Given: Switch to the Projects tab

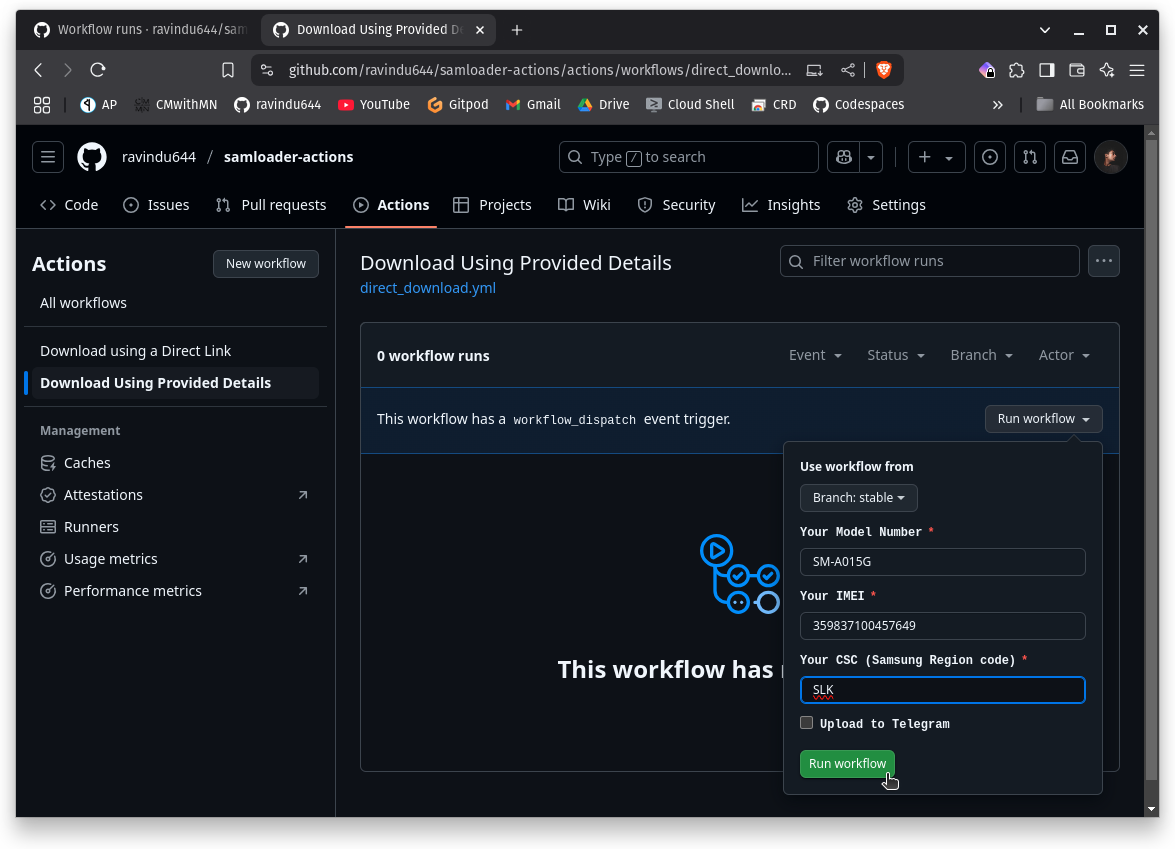Looking at the screenshot, I should coord(493,205).
